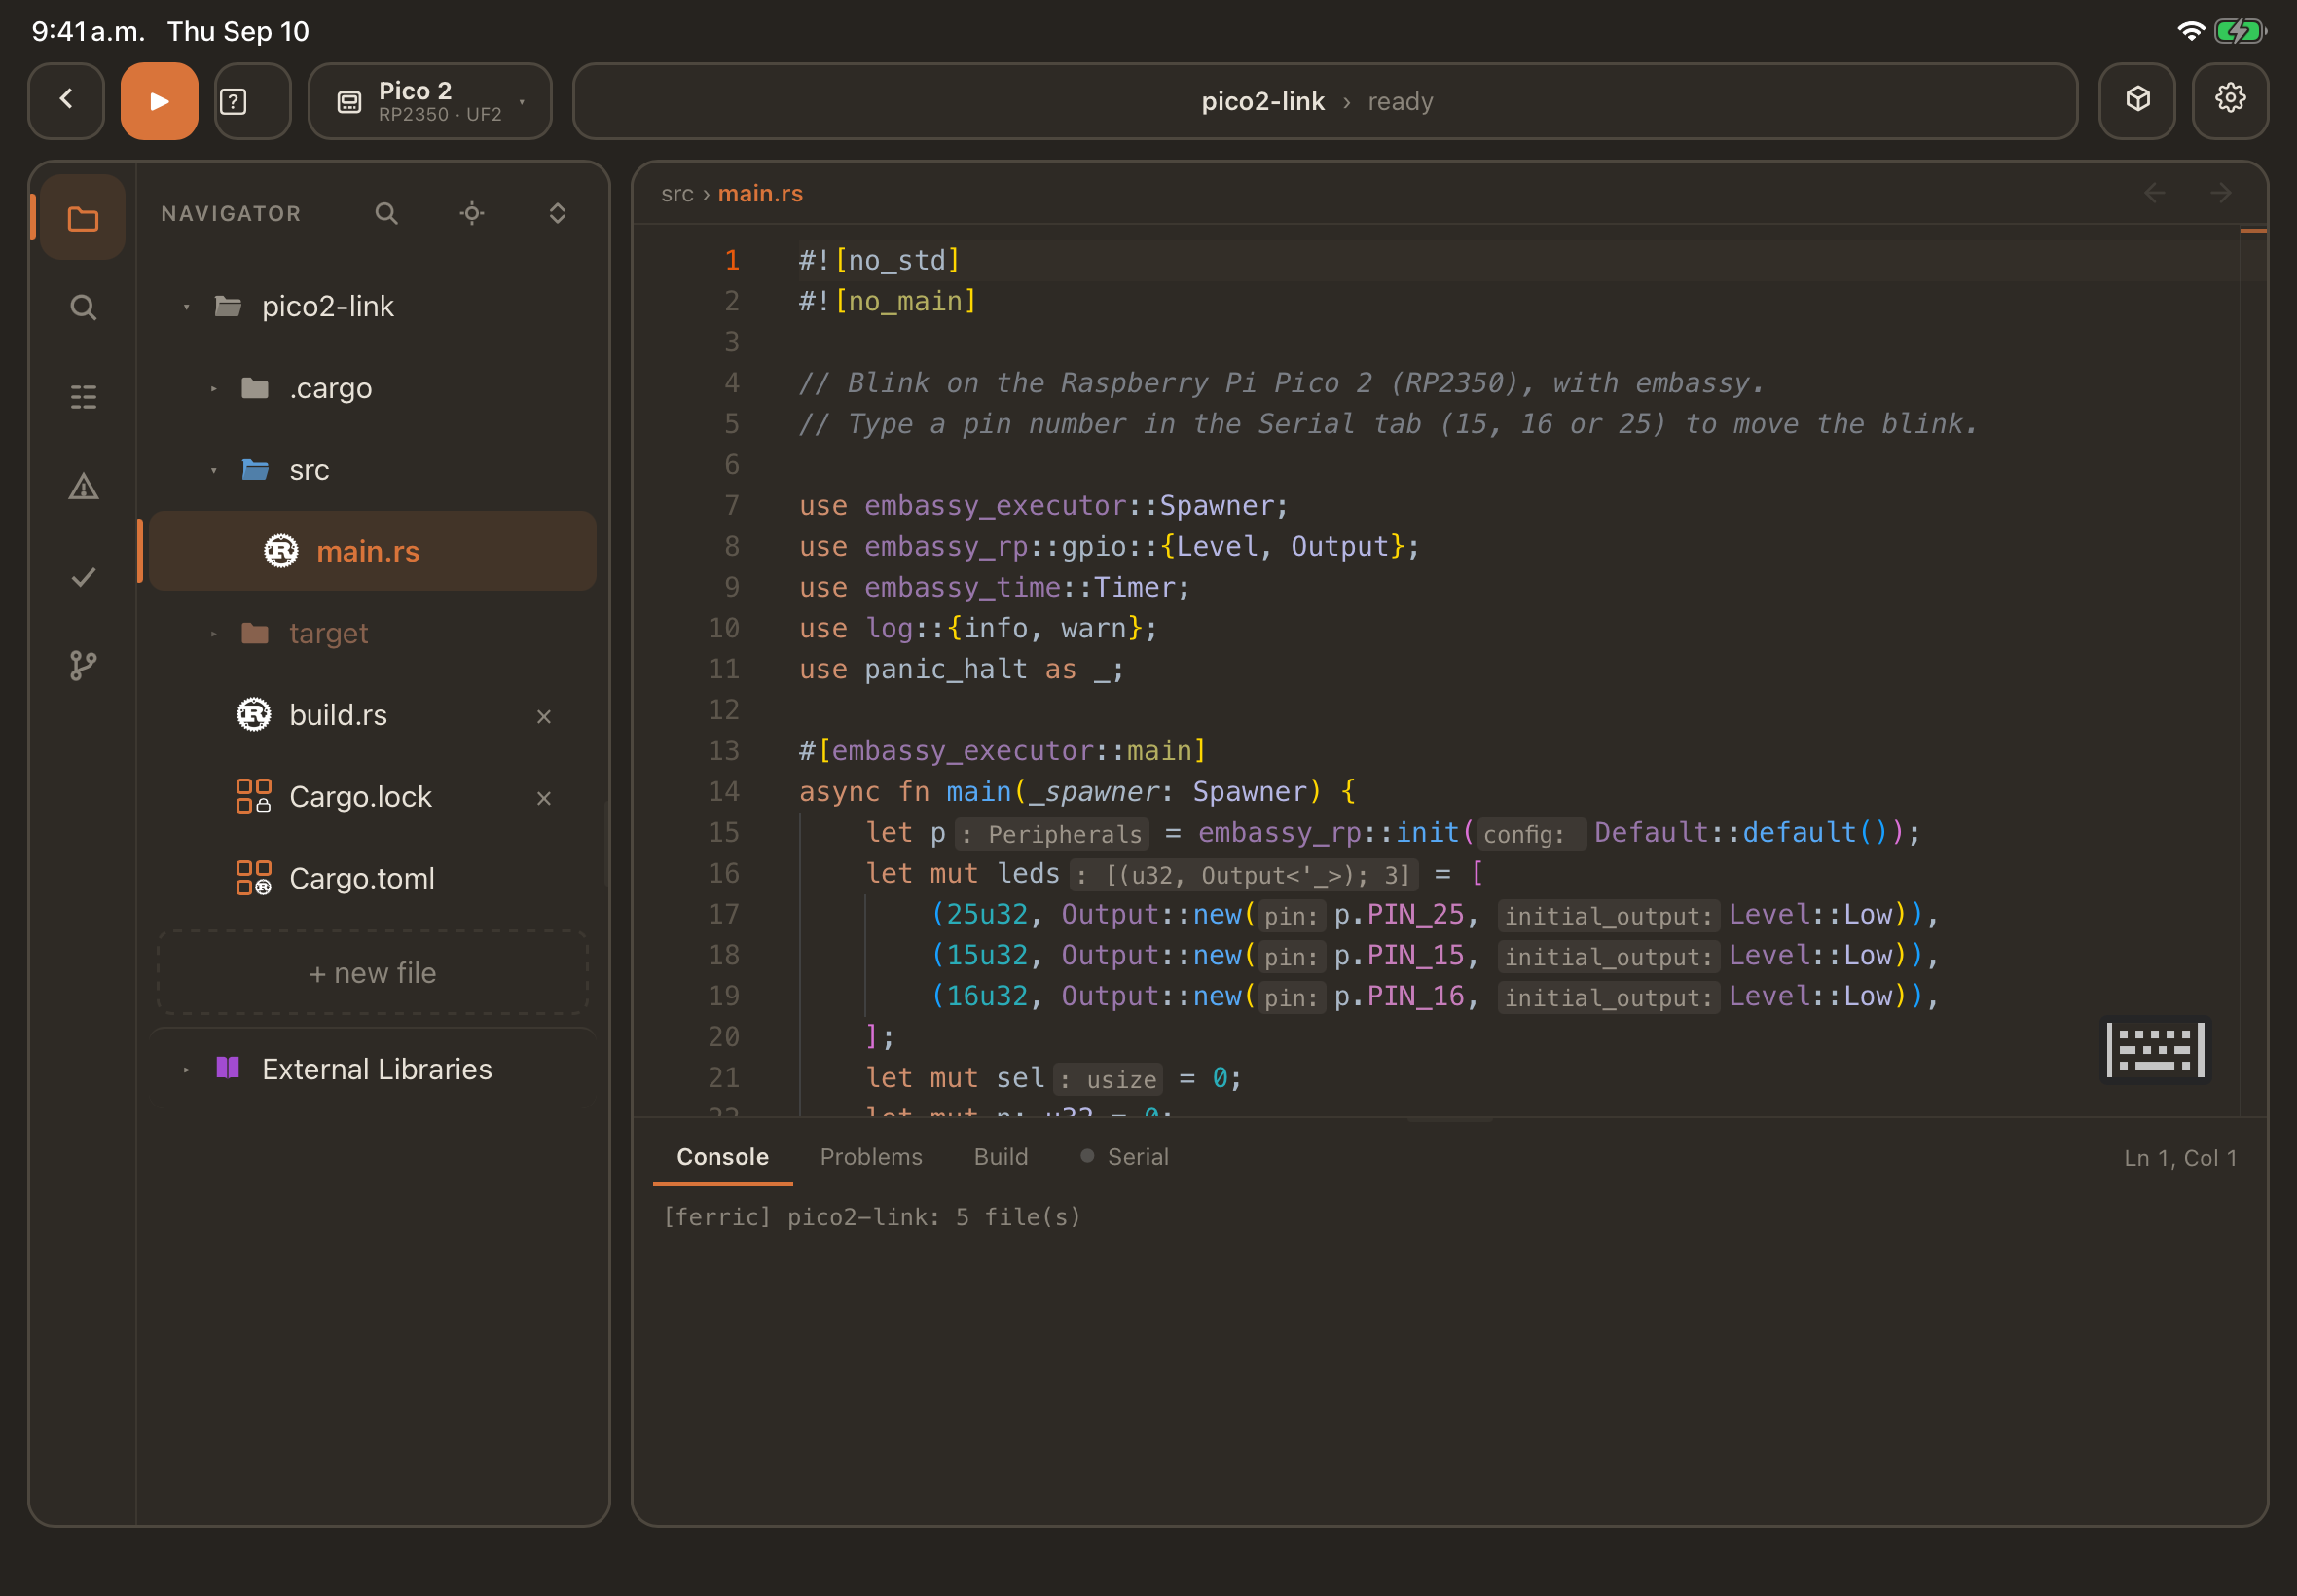
Task: Expand External Libraries
Action: pos(186,1070)
